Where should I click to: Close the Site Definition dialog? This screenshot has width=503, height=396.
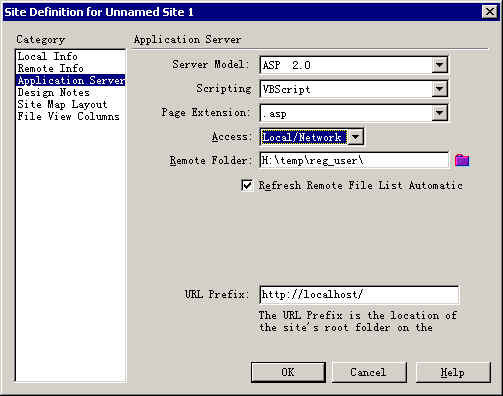pyautogui.click(x=490, y=12)
